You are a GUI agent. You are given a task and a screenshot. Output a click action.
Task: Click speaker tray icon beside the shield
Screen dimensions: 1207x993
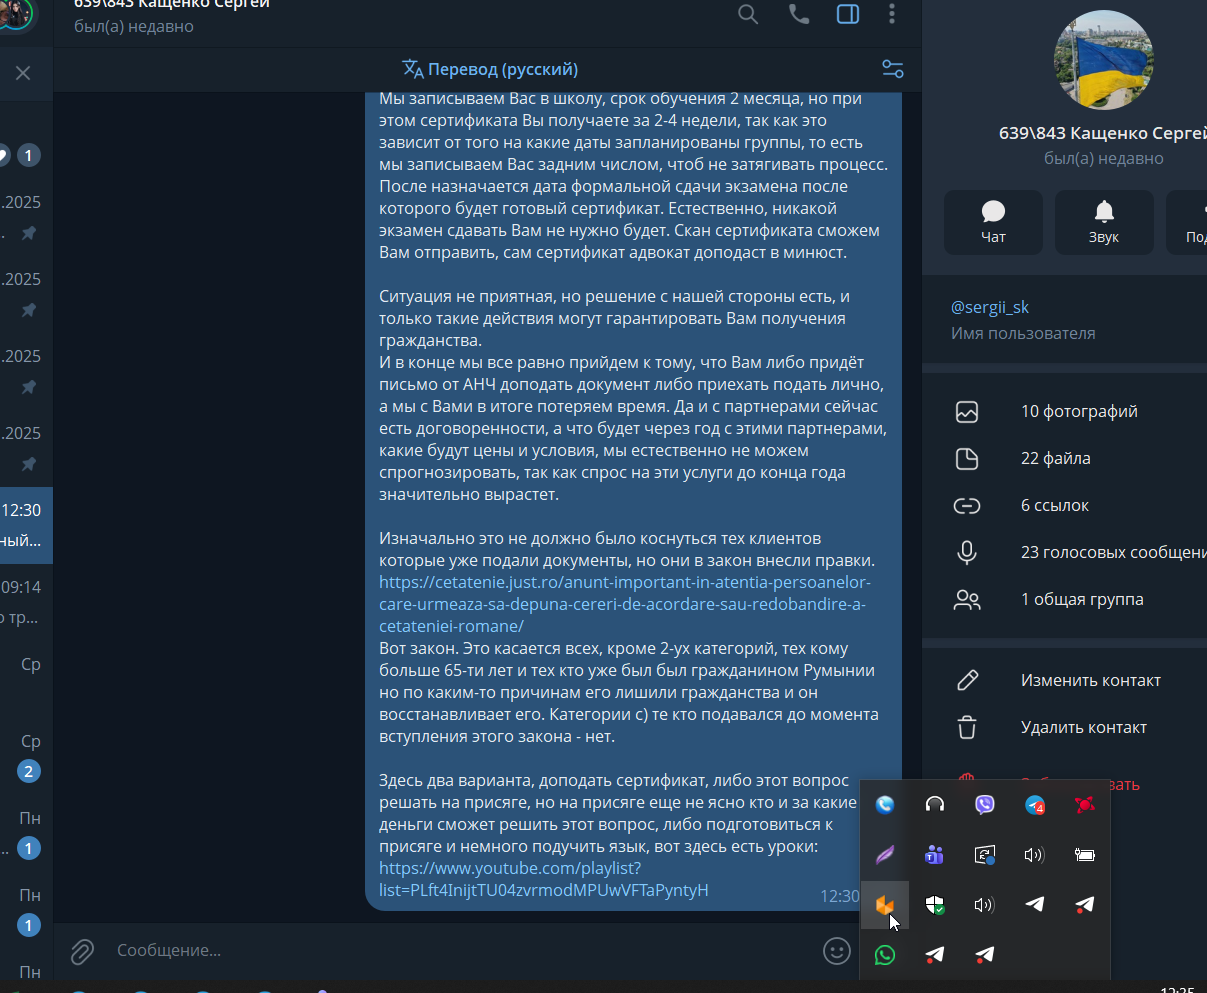click(x=985, y=905)
